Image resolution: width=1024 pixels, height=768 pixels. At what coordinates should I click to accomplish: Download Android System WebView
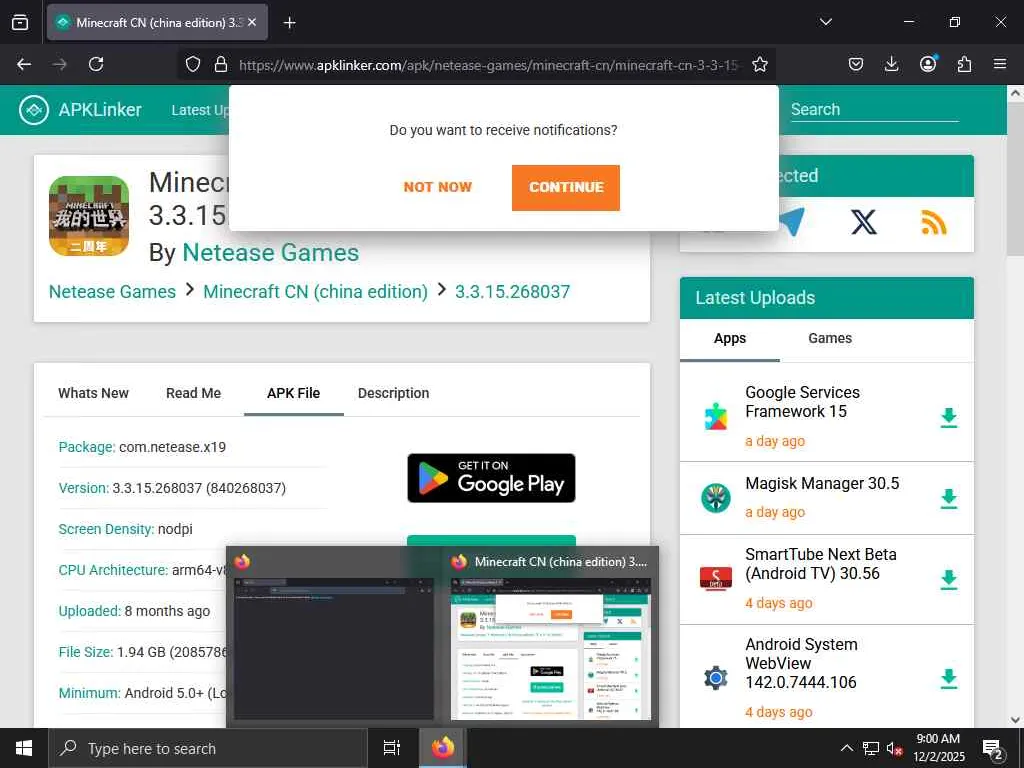click(949, 679)
